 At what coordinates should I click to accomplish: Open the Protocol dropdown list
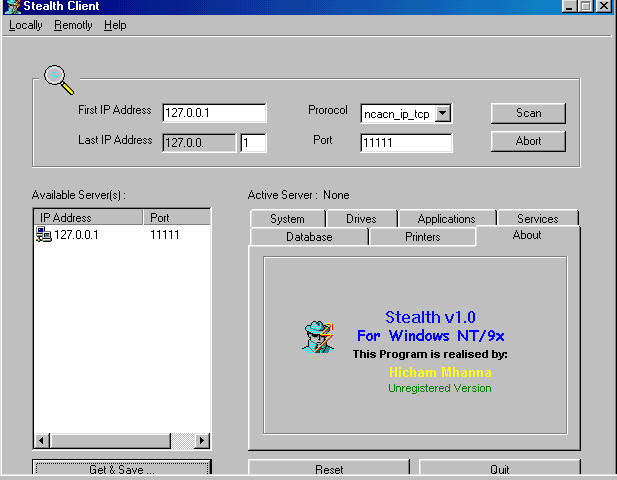443,114
